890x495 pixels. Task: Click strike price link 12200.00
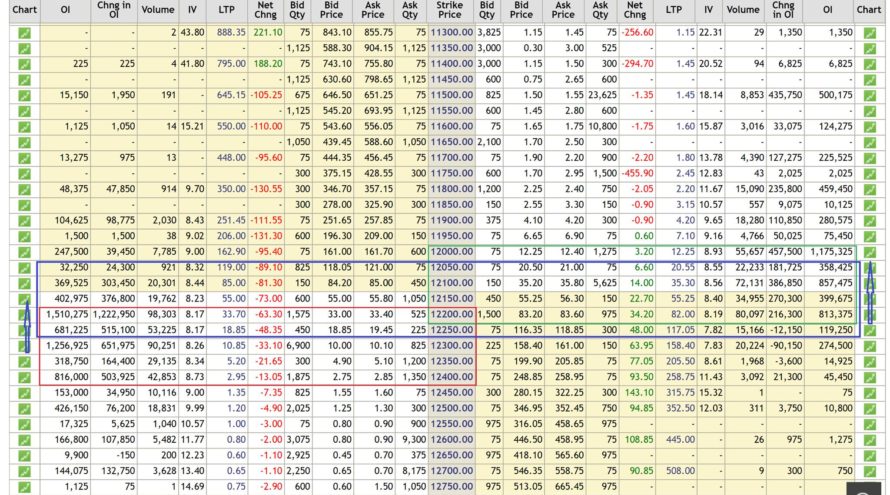click(x=451, y=314)
